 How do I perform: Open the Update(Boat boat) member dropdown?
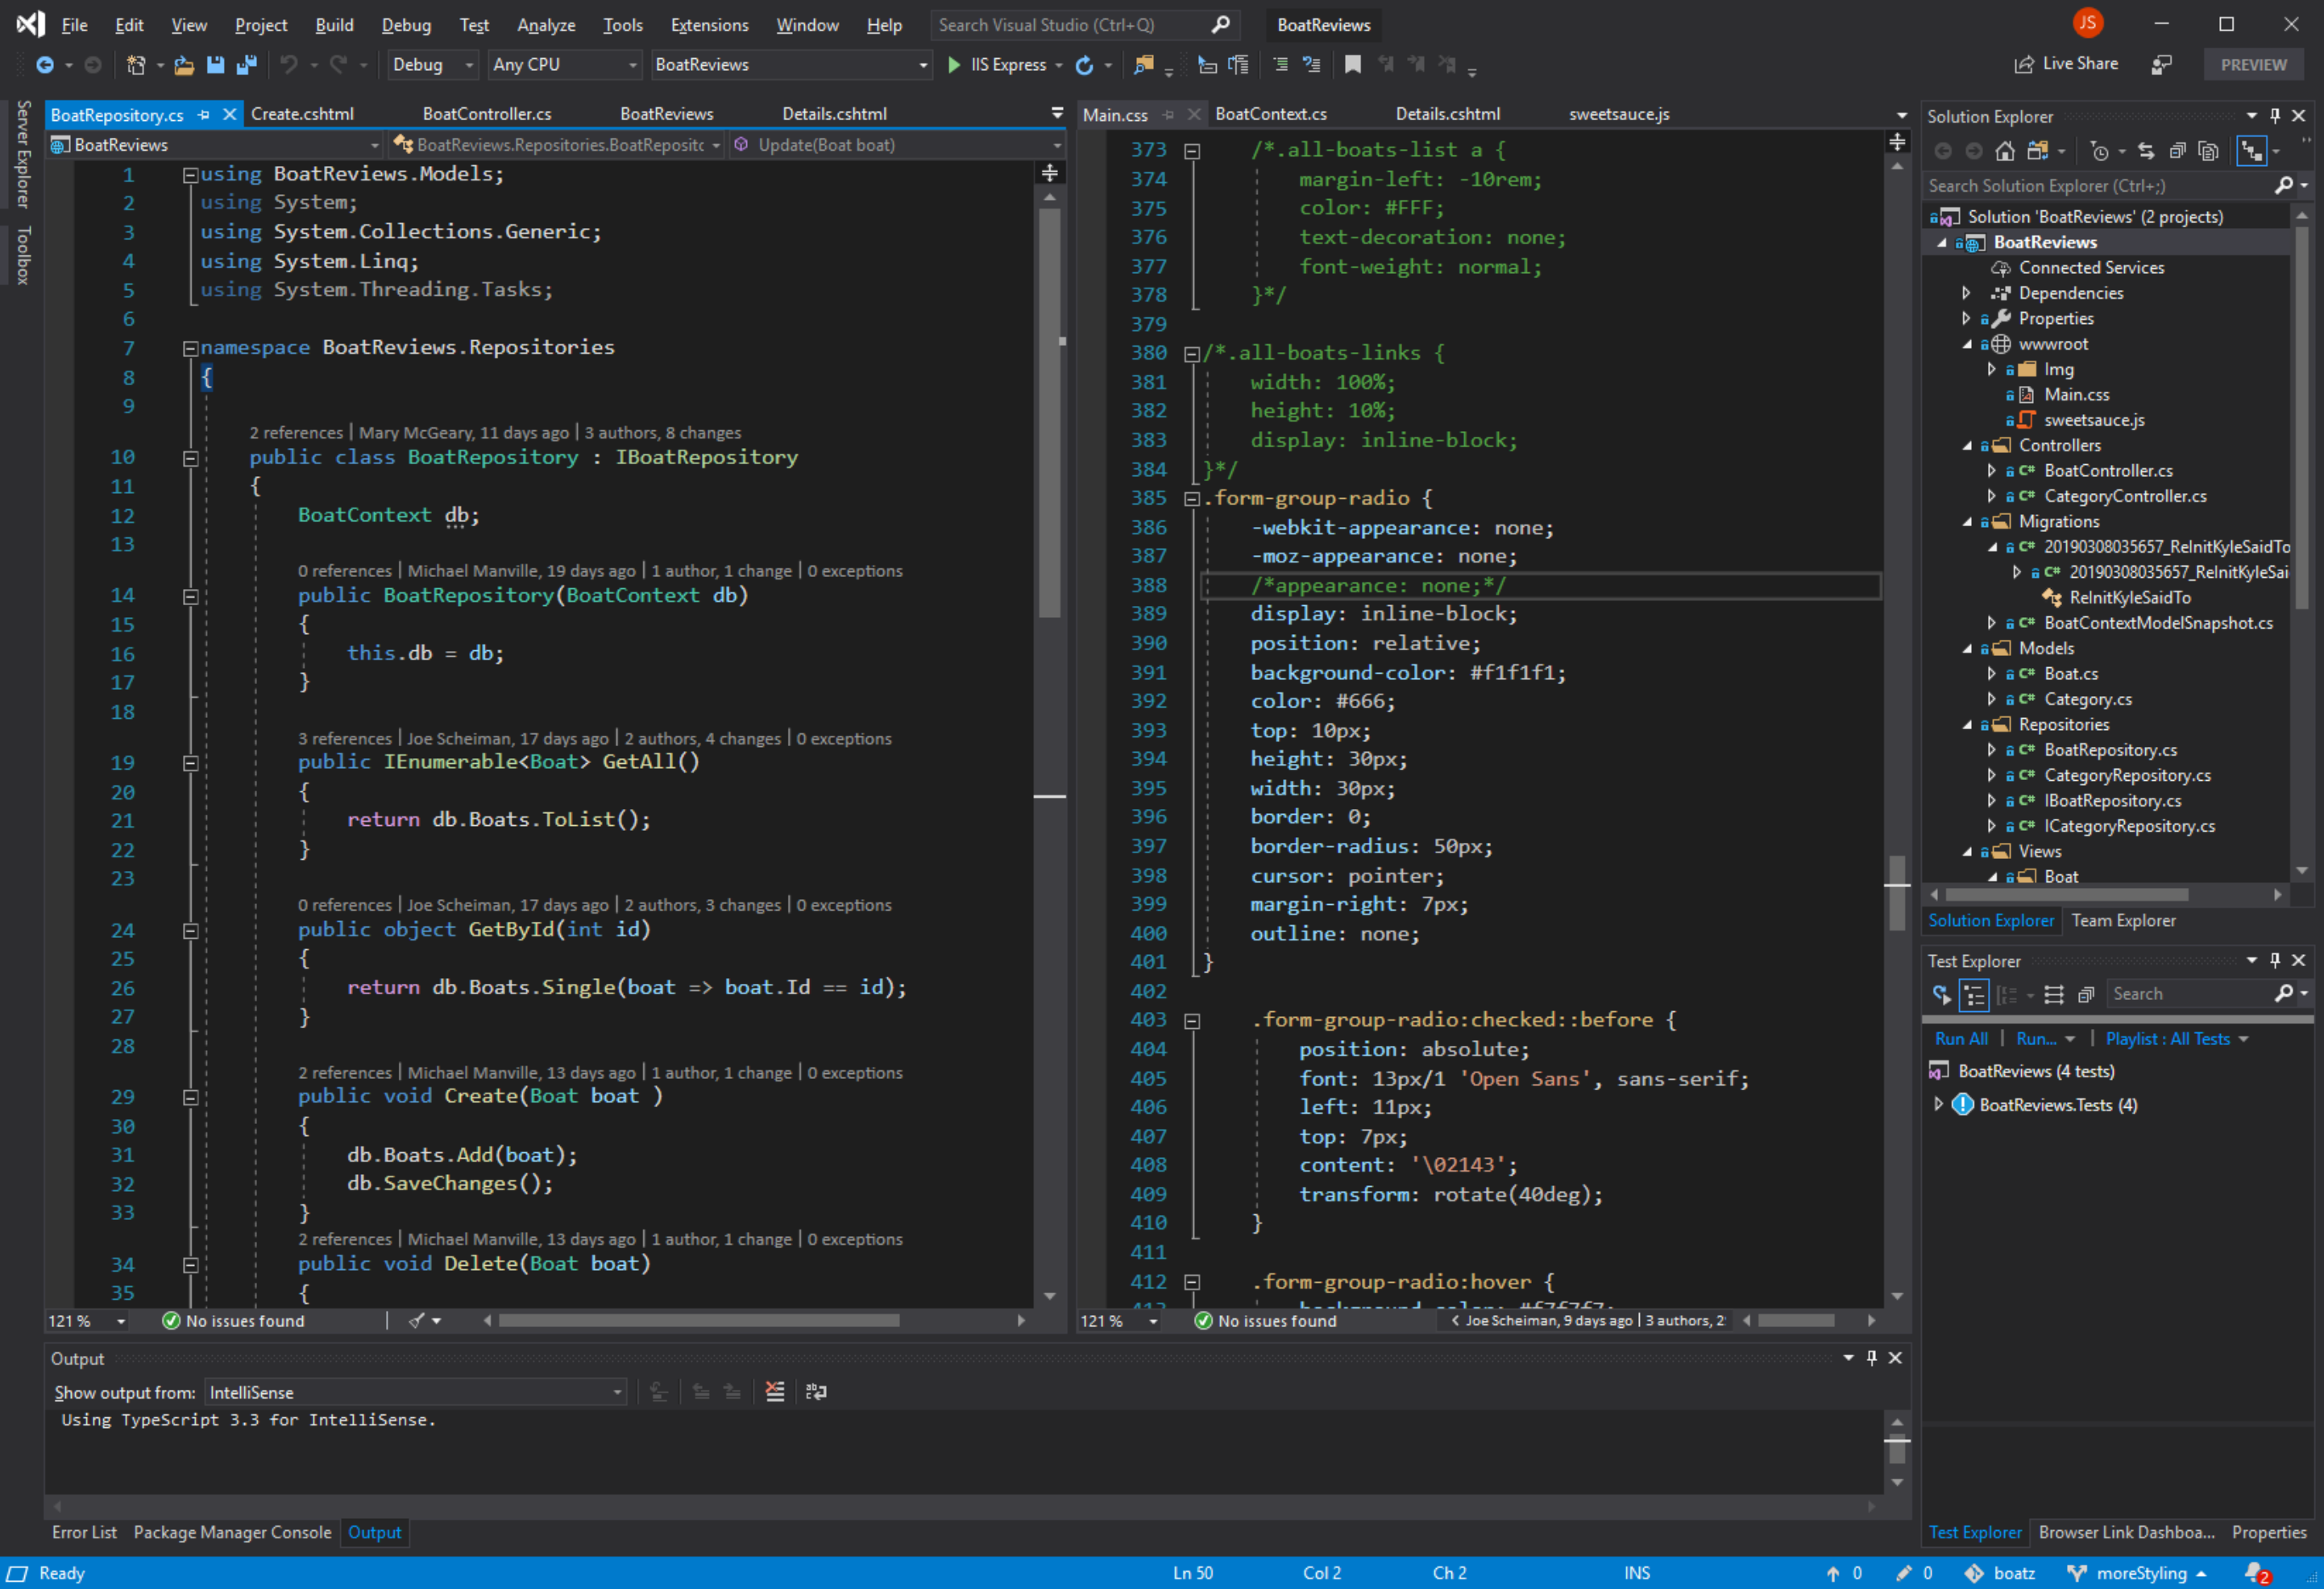click(896, 145)
